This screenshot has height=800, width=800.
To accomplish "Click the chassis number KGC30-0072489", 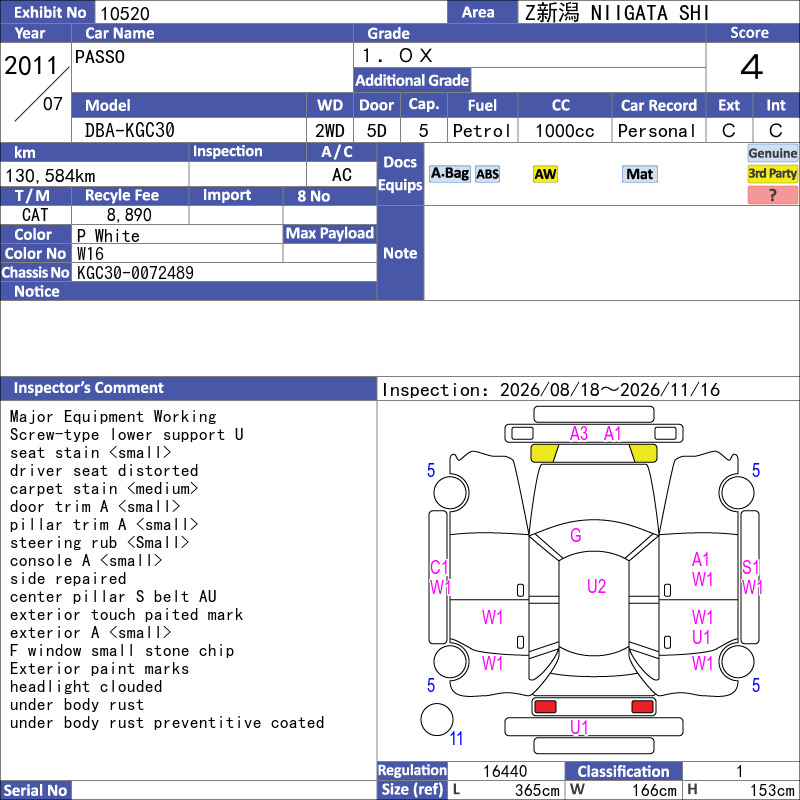I will click(x=135, y=273).
